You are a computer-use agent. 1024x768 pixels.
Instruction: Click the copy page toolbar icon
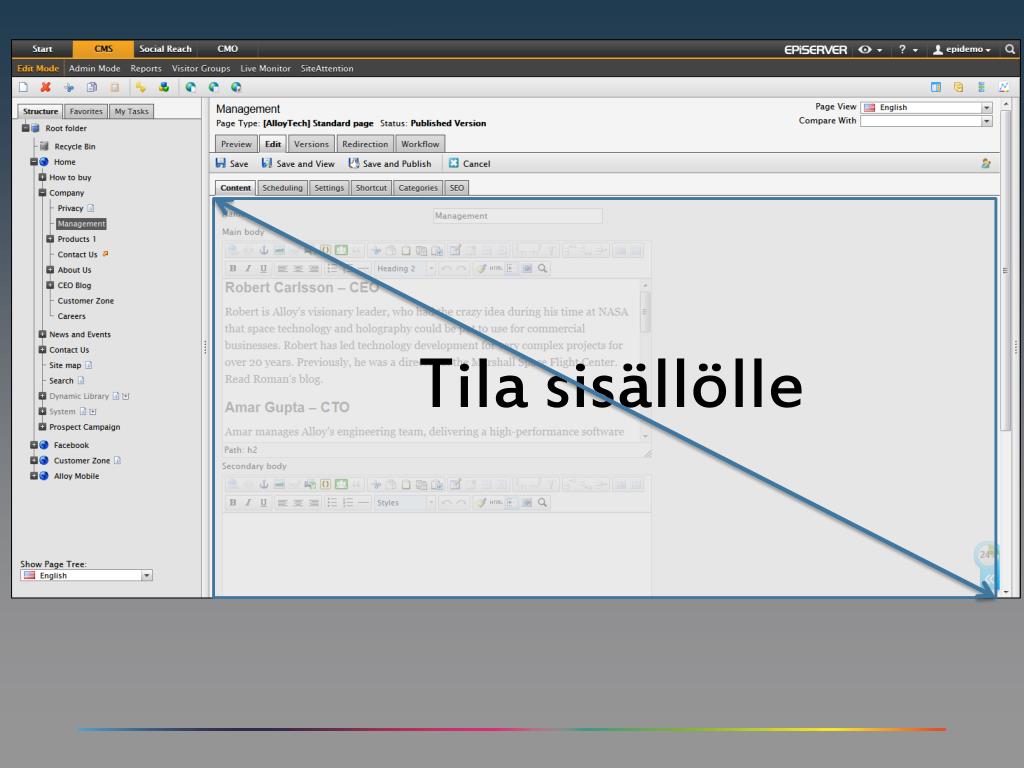(x=91, y=87)
